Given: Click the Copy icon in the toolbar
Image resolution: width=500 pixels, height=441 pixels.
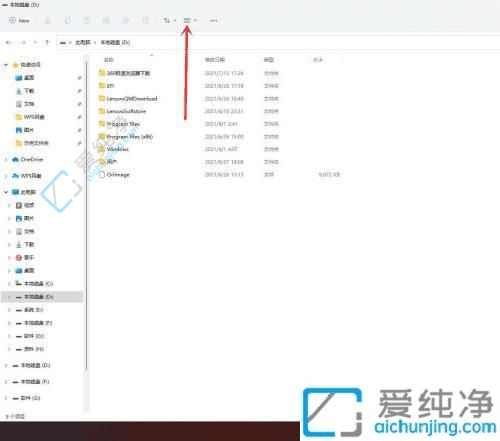Looking at the screenshot, I should (x=67, y=21).
